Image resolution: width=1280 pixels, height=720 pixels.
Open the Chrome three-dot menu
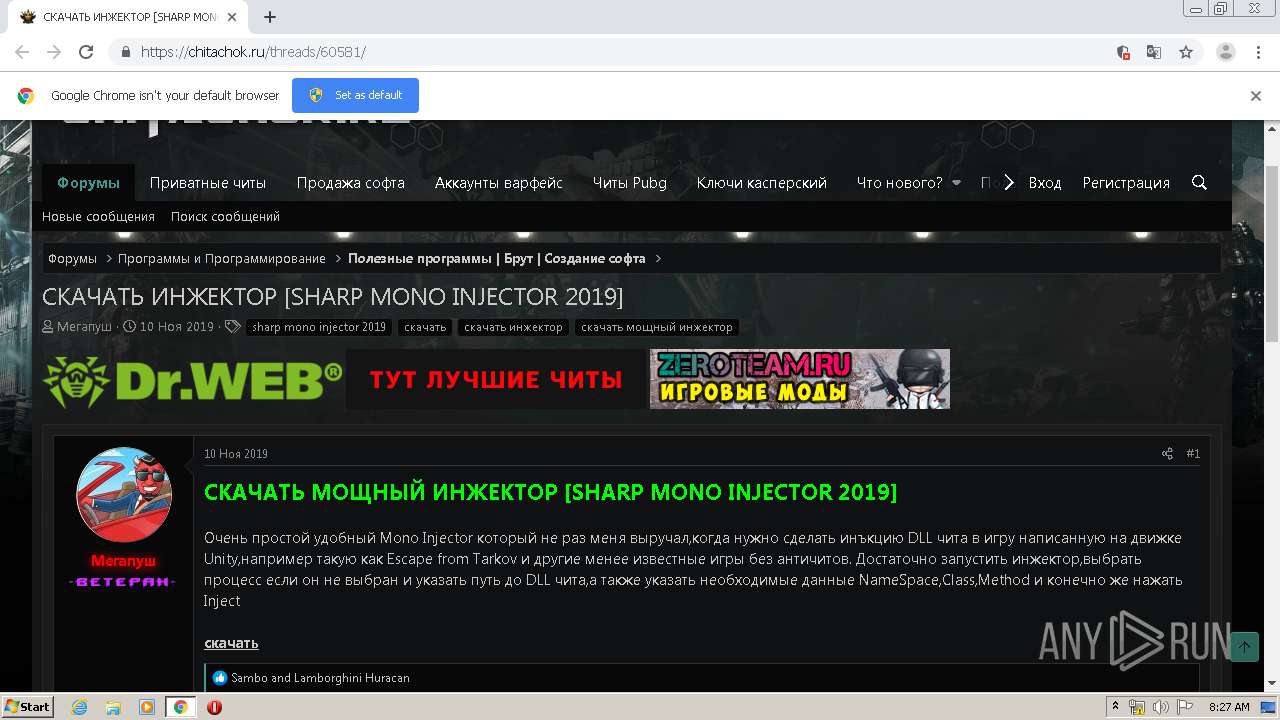1258,52
